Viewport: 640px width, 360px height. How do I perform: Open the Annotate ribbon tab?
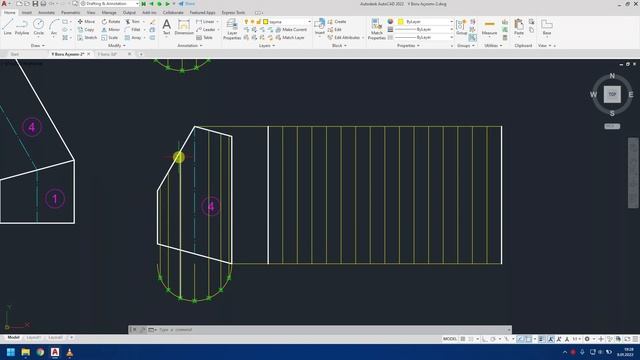coord(46,13)
